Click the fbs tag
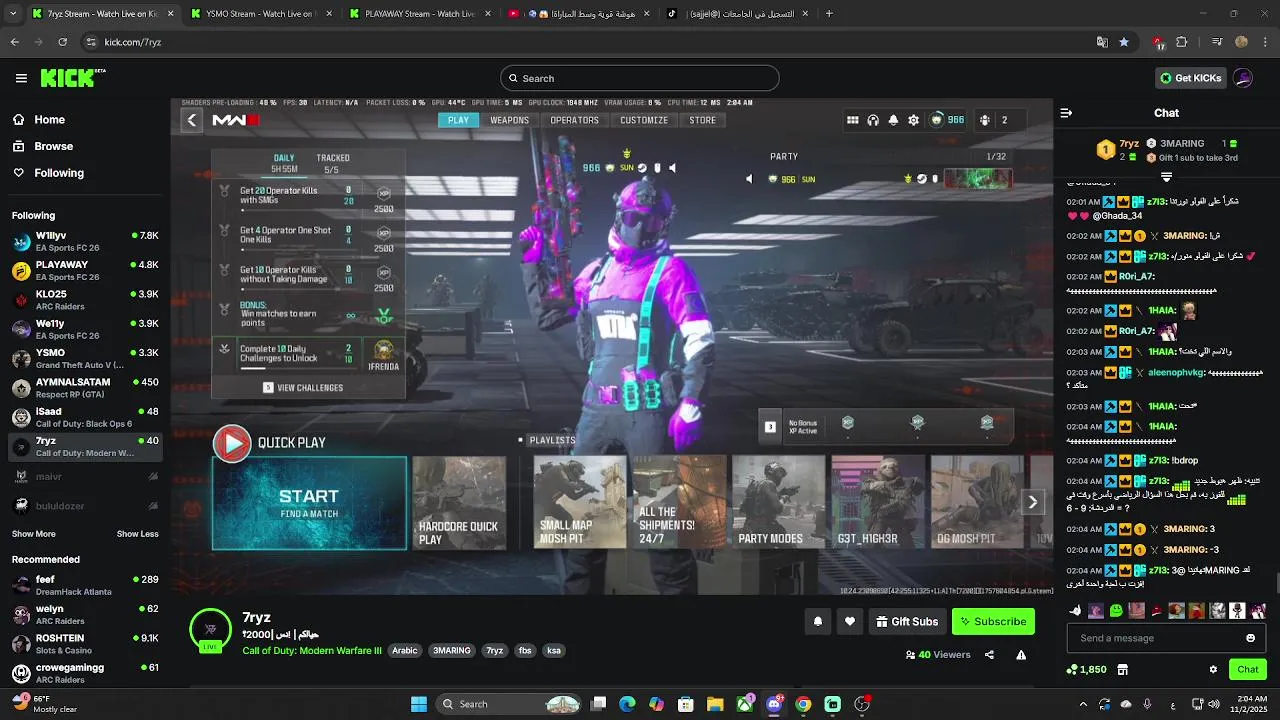This screenshot has width=1280, height=720. point(525,650)
